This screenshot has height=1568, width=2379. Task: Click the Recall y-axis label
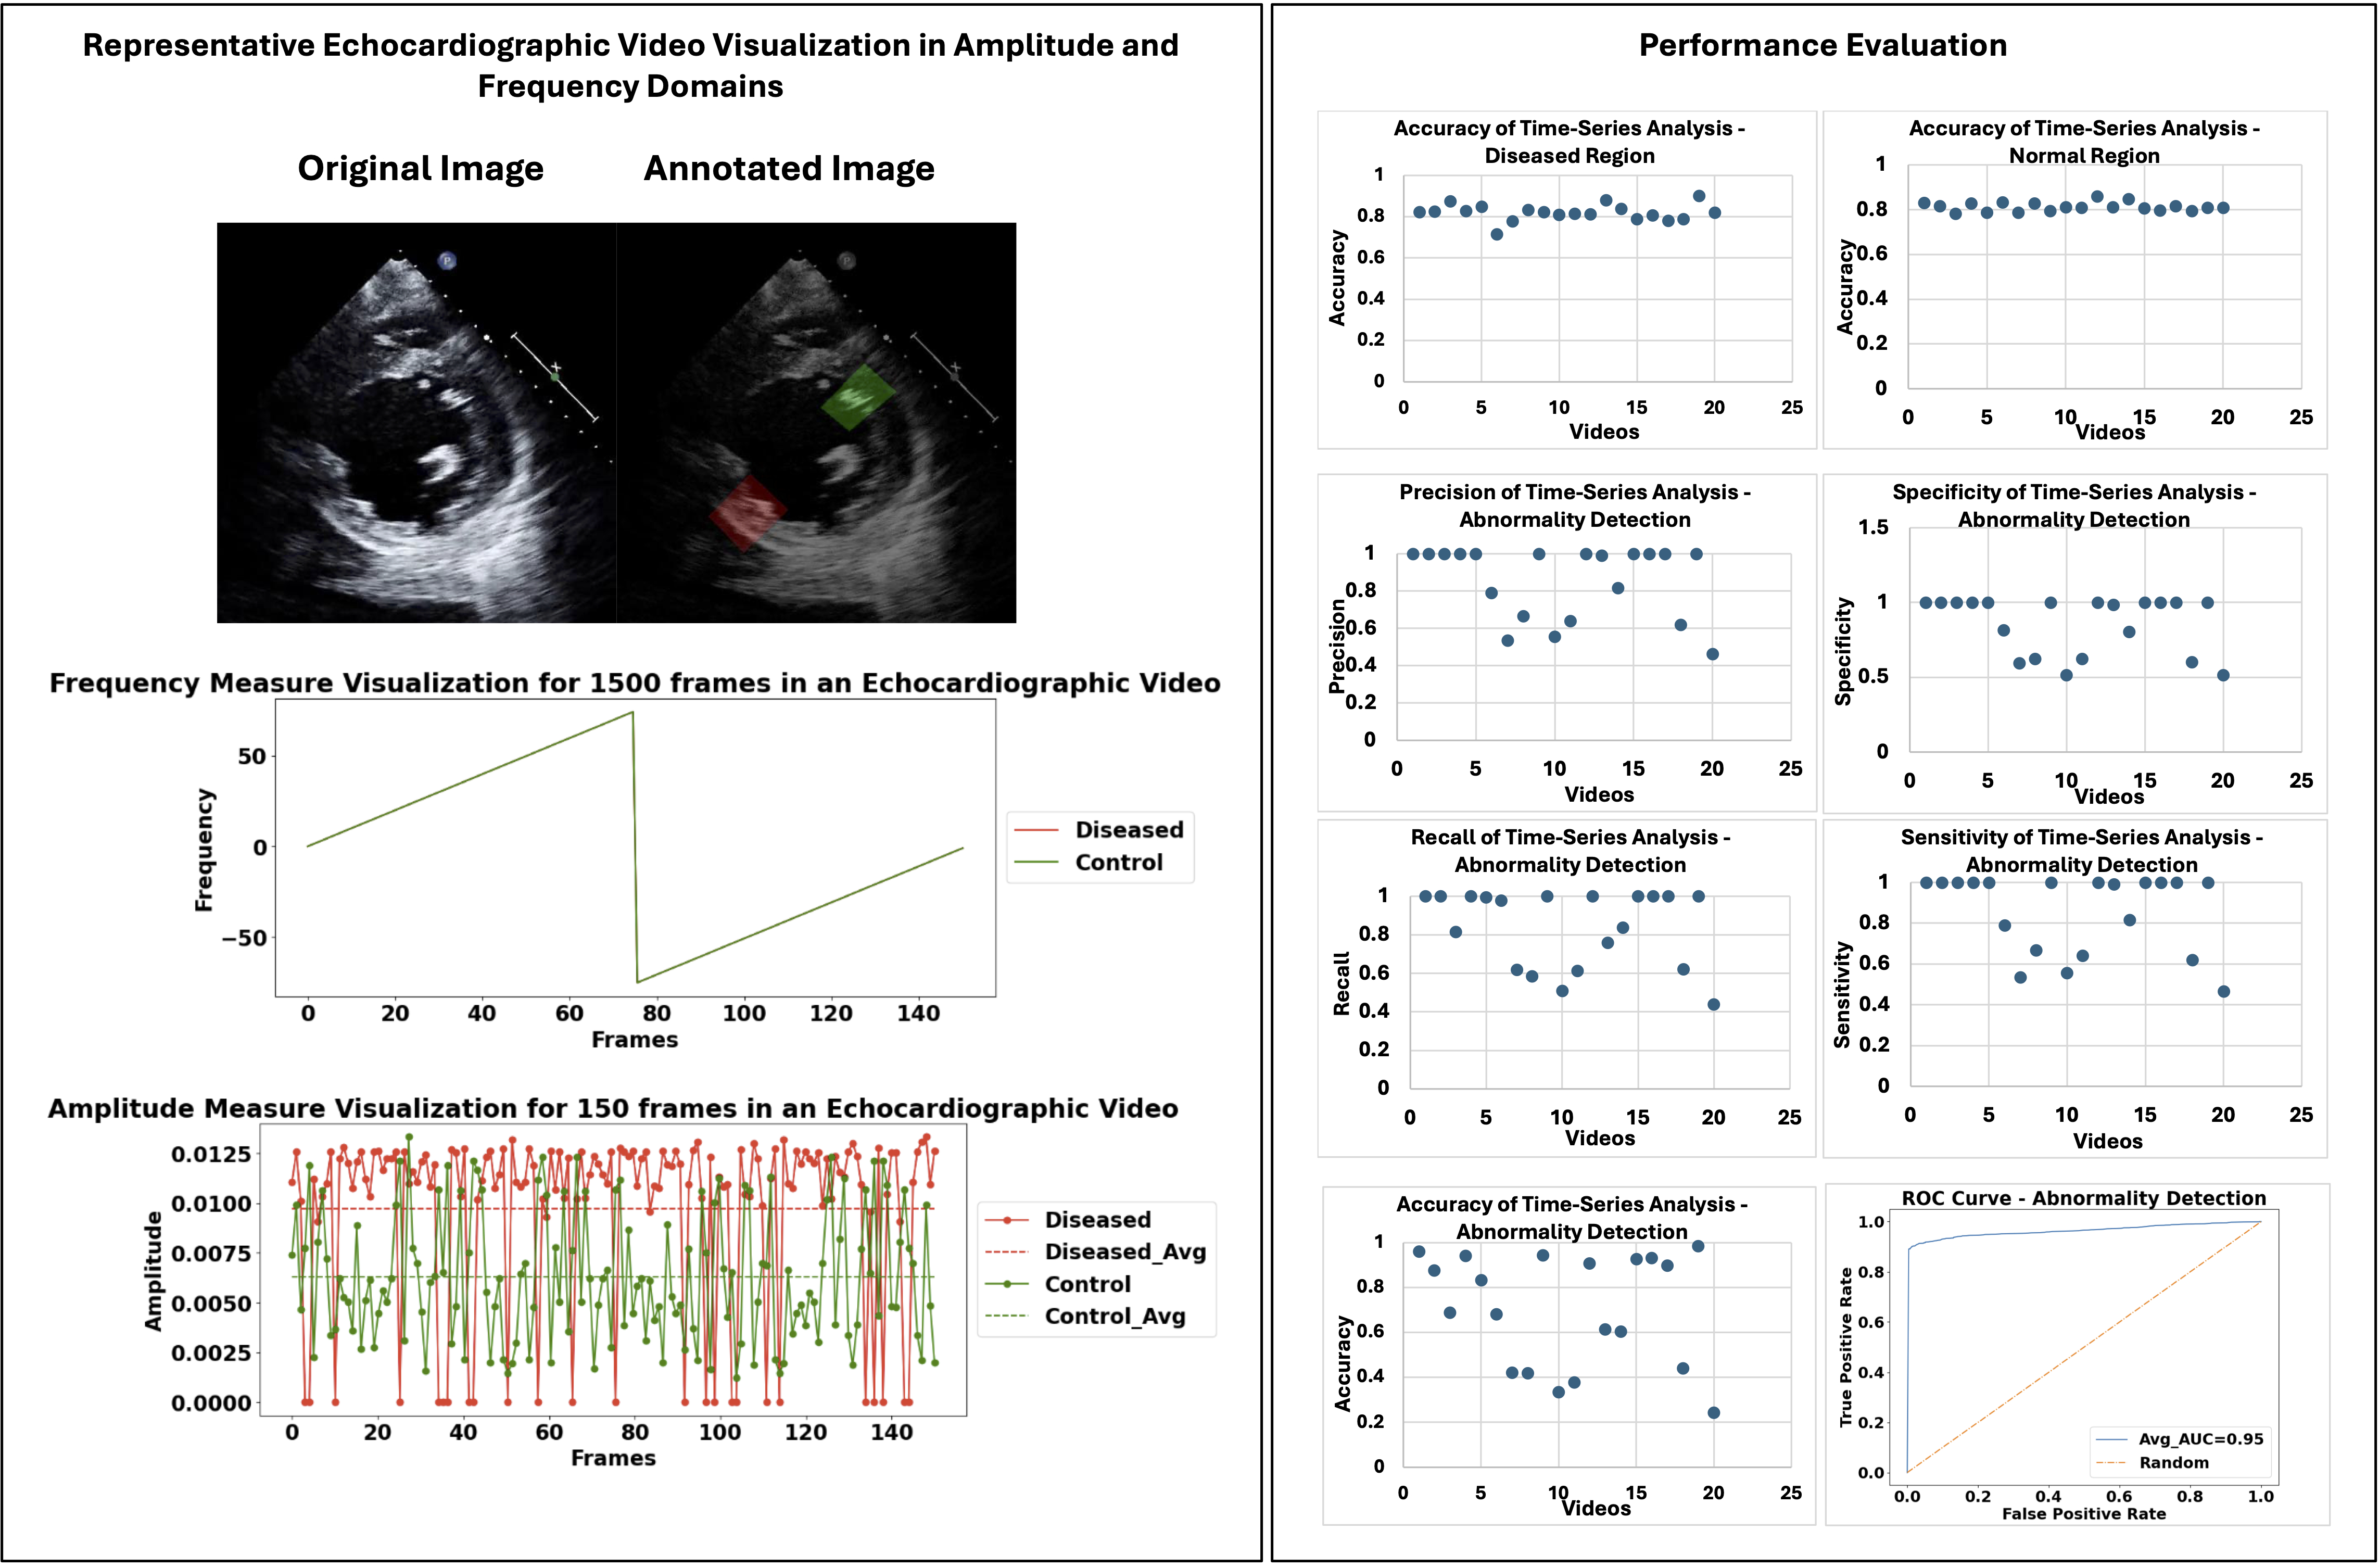pos(1342,984)
